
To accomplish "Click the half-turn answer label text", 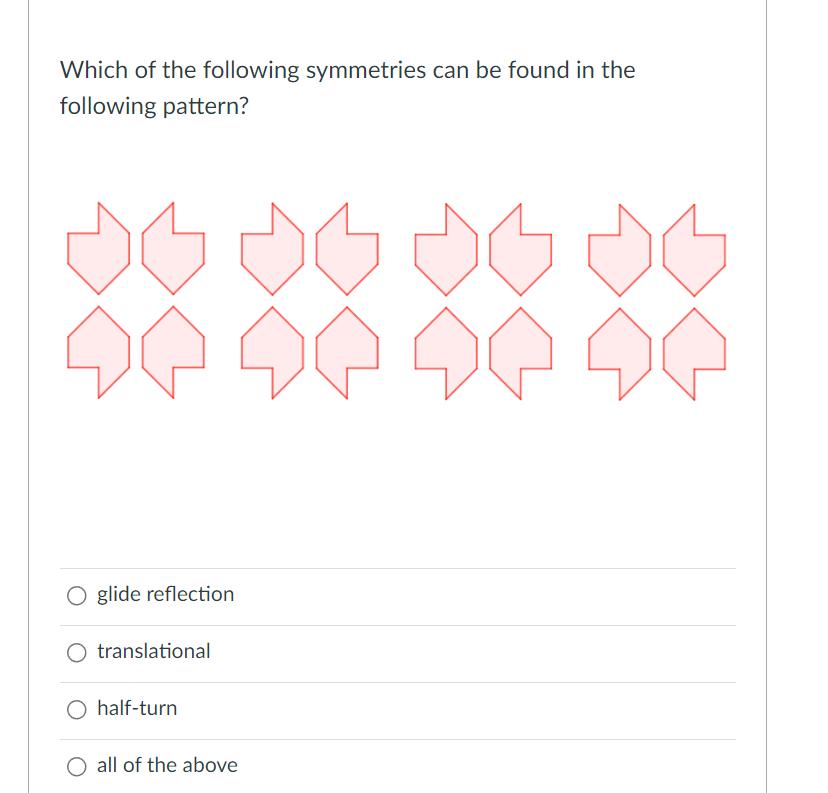I will click(x=137, y=708).
